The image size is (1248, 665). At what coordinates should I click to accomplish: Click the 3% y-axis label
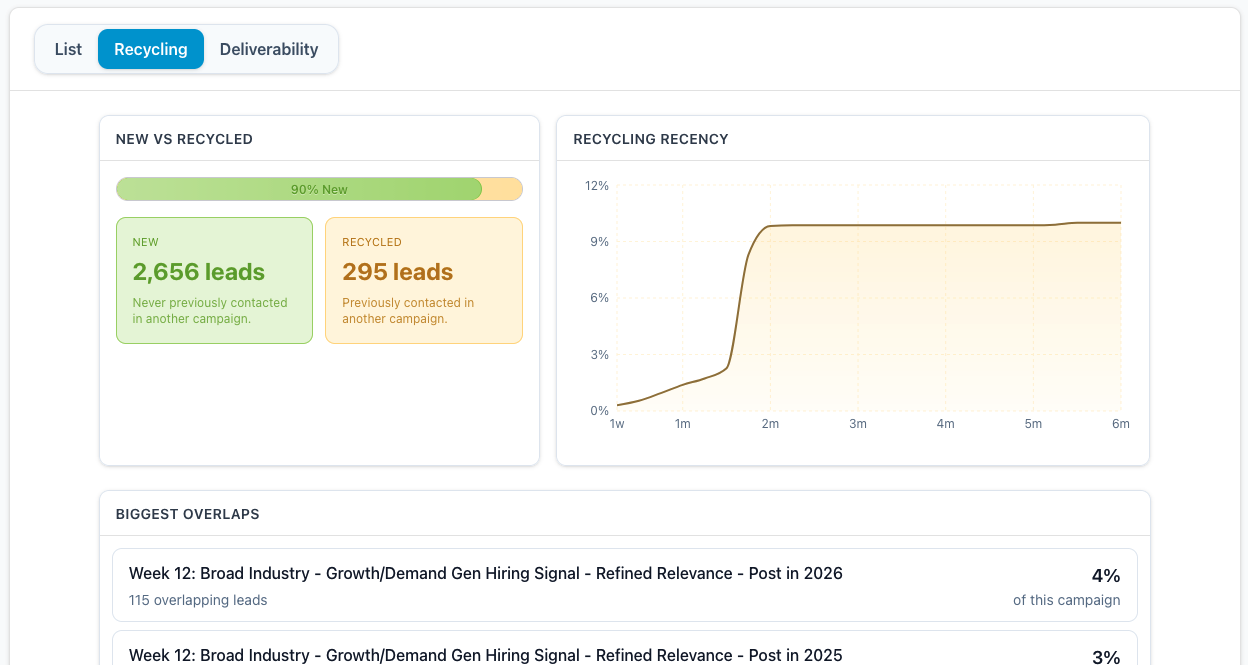600,355
